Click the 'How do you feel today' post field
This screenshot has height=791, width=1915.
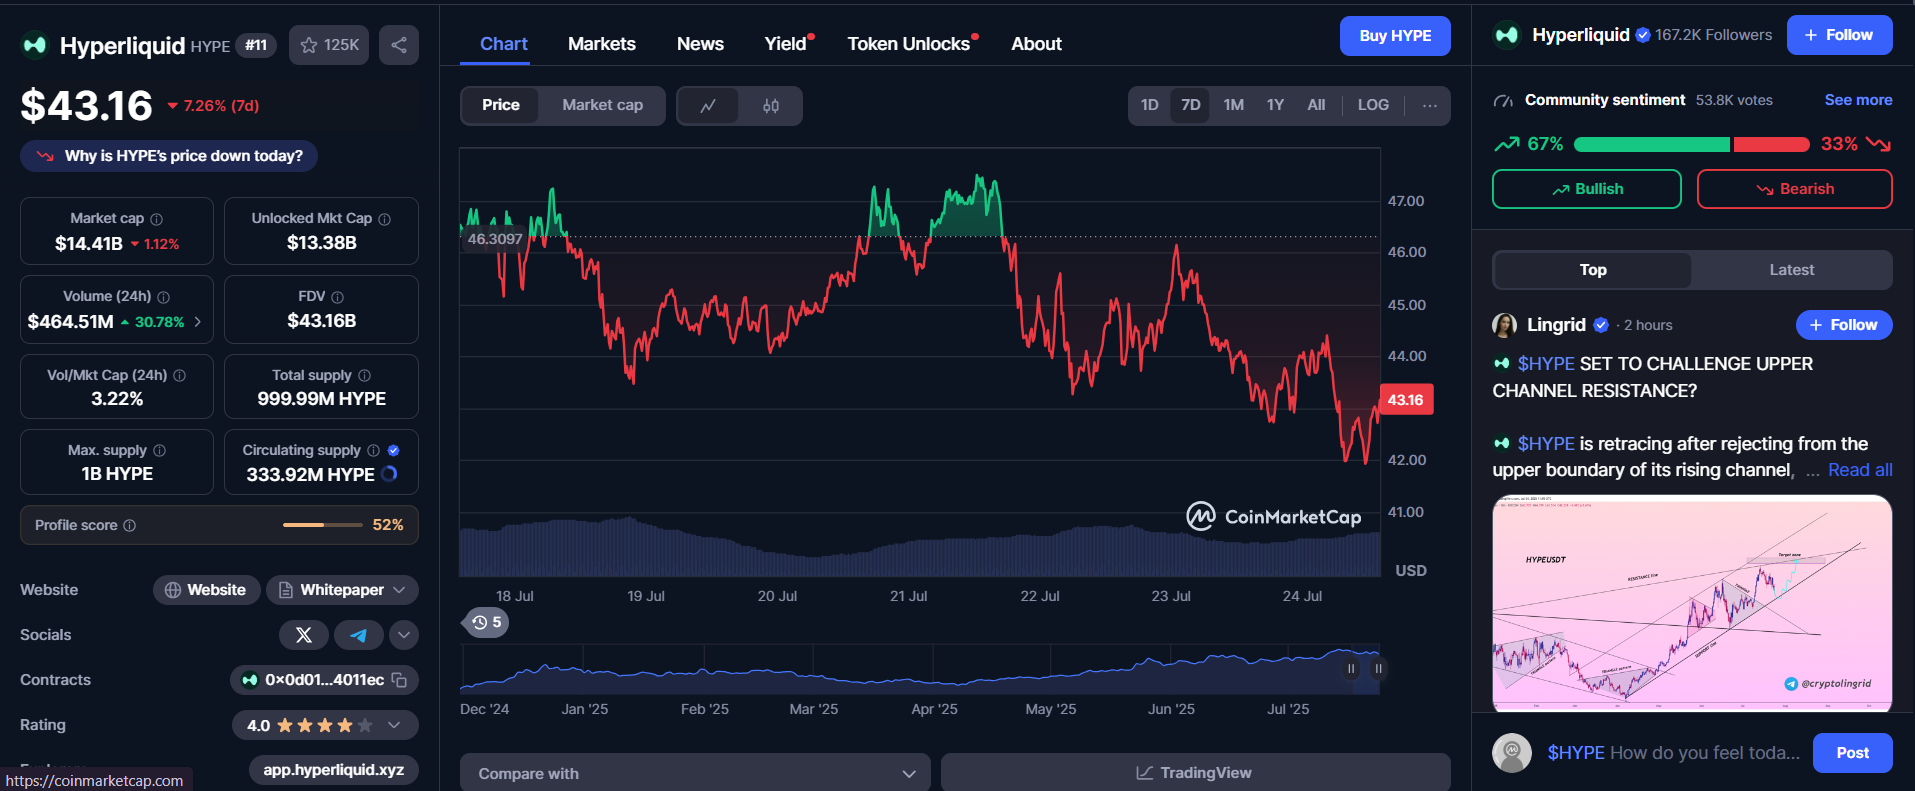1673,753
